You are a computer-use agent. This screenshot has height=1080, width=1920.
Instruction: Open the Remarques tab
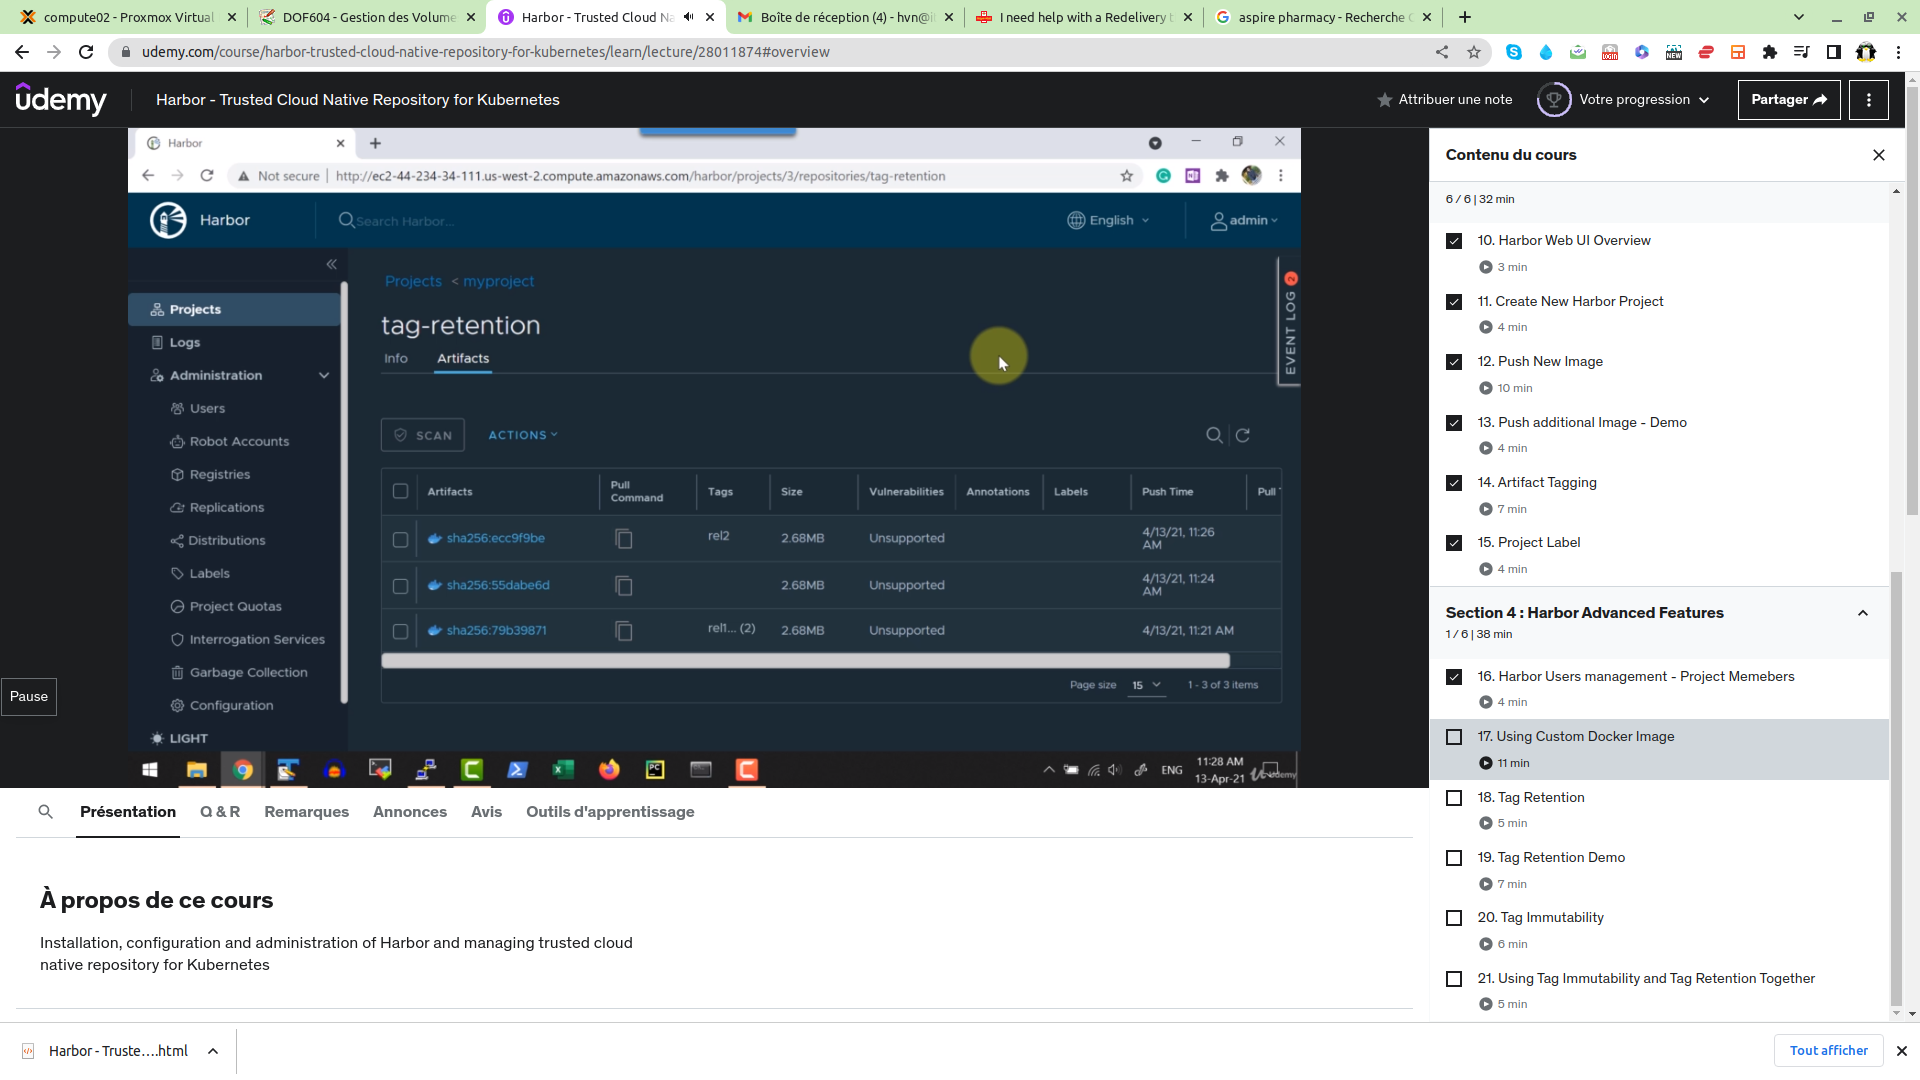pyautogui.click(x=306, y=812)
